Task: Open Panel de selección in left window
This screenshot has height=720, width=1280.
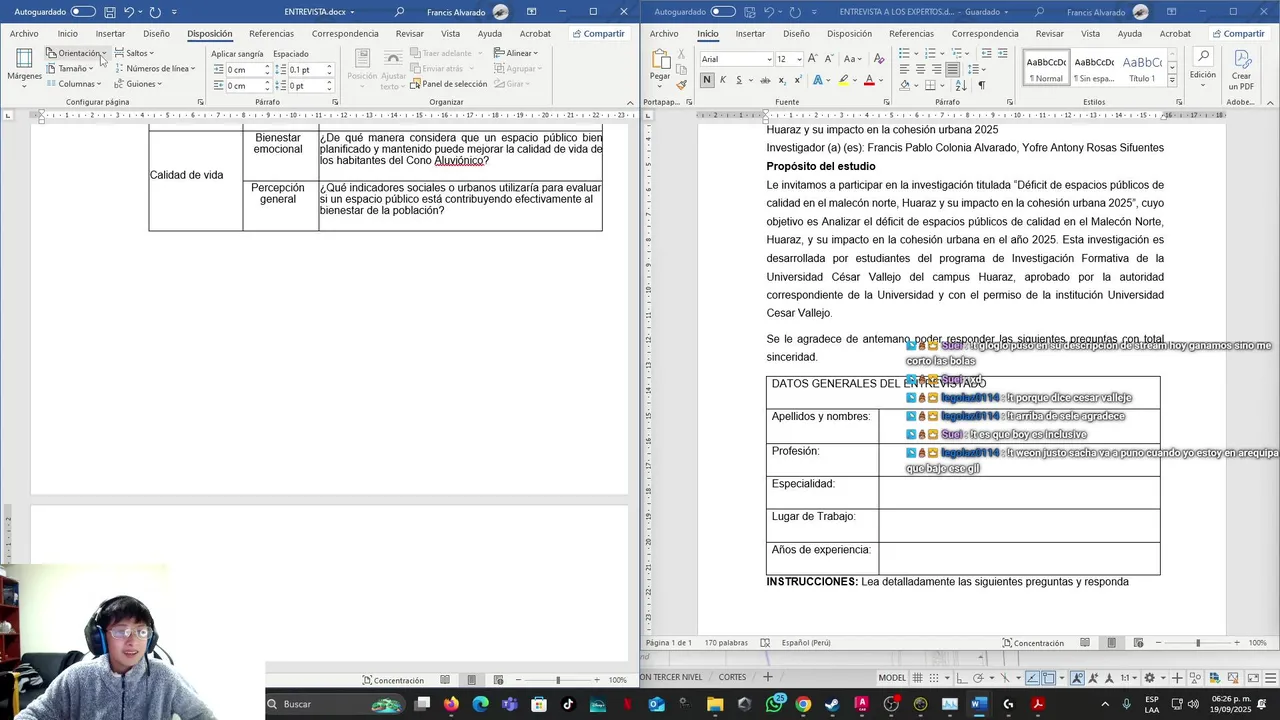Action: click(x=448, y=84)
